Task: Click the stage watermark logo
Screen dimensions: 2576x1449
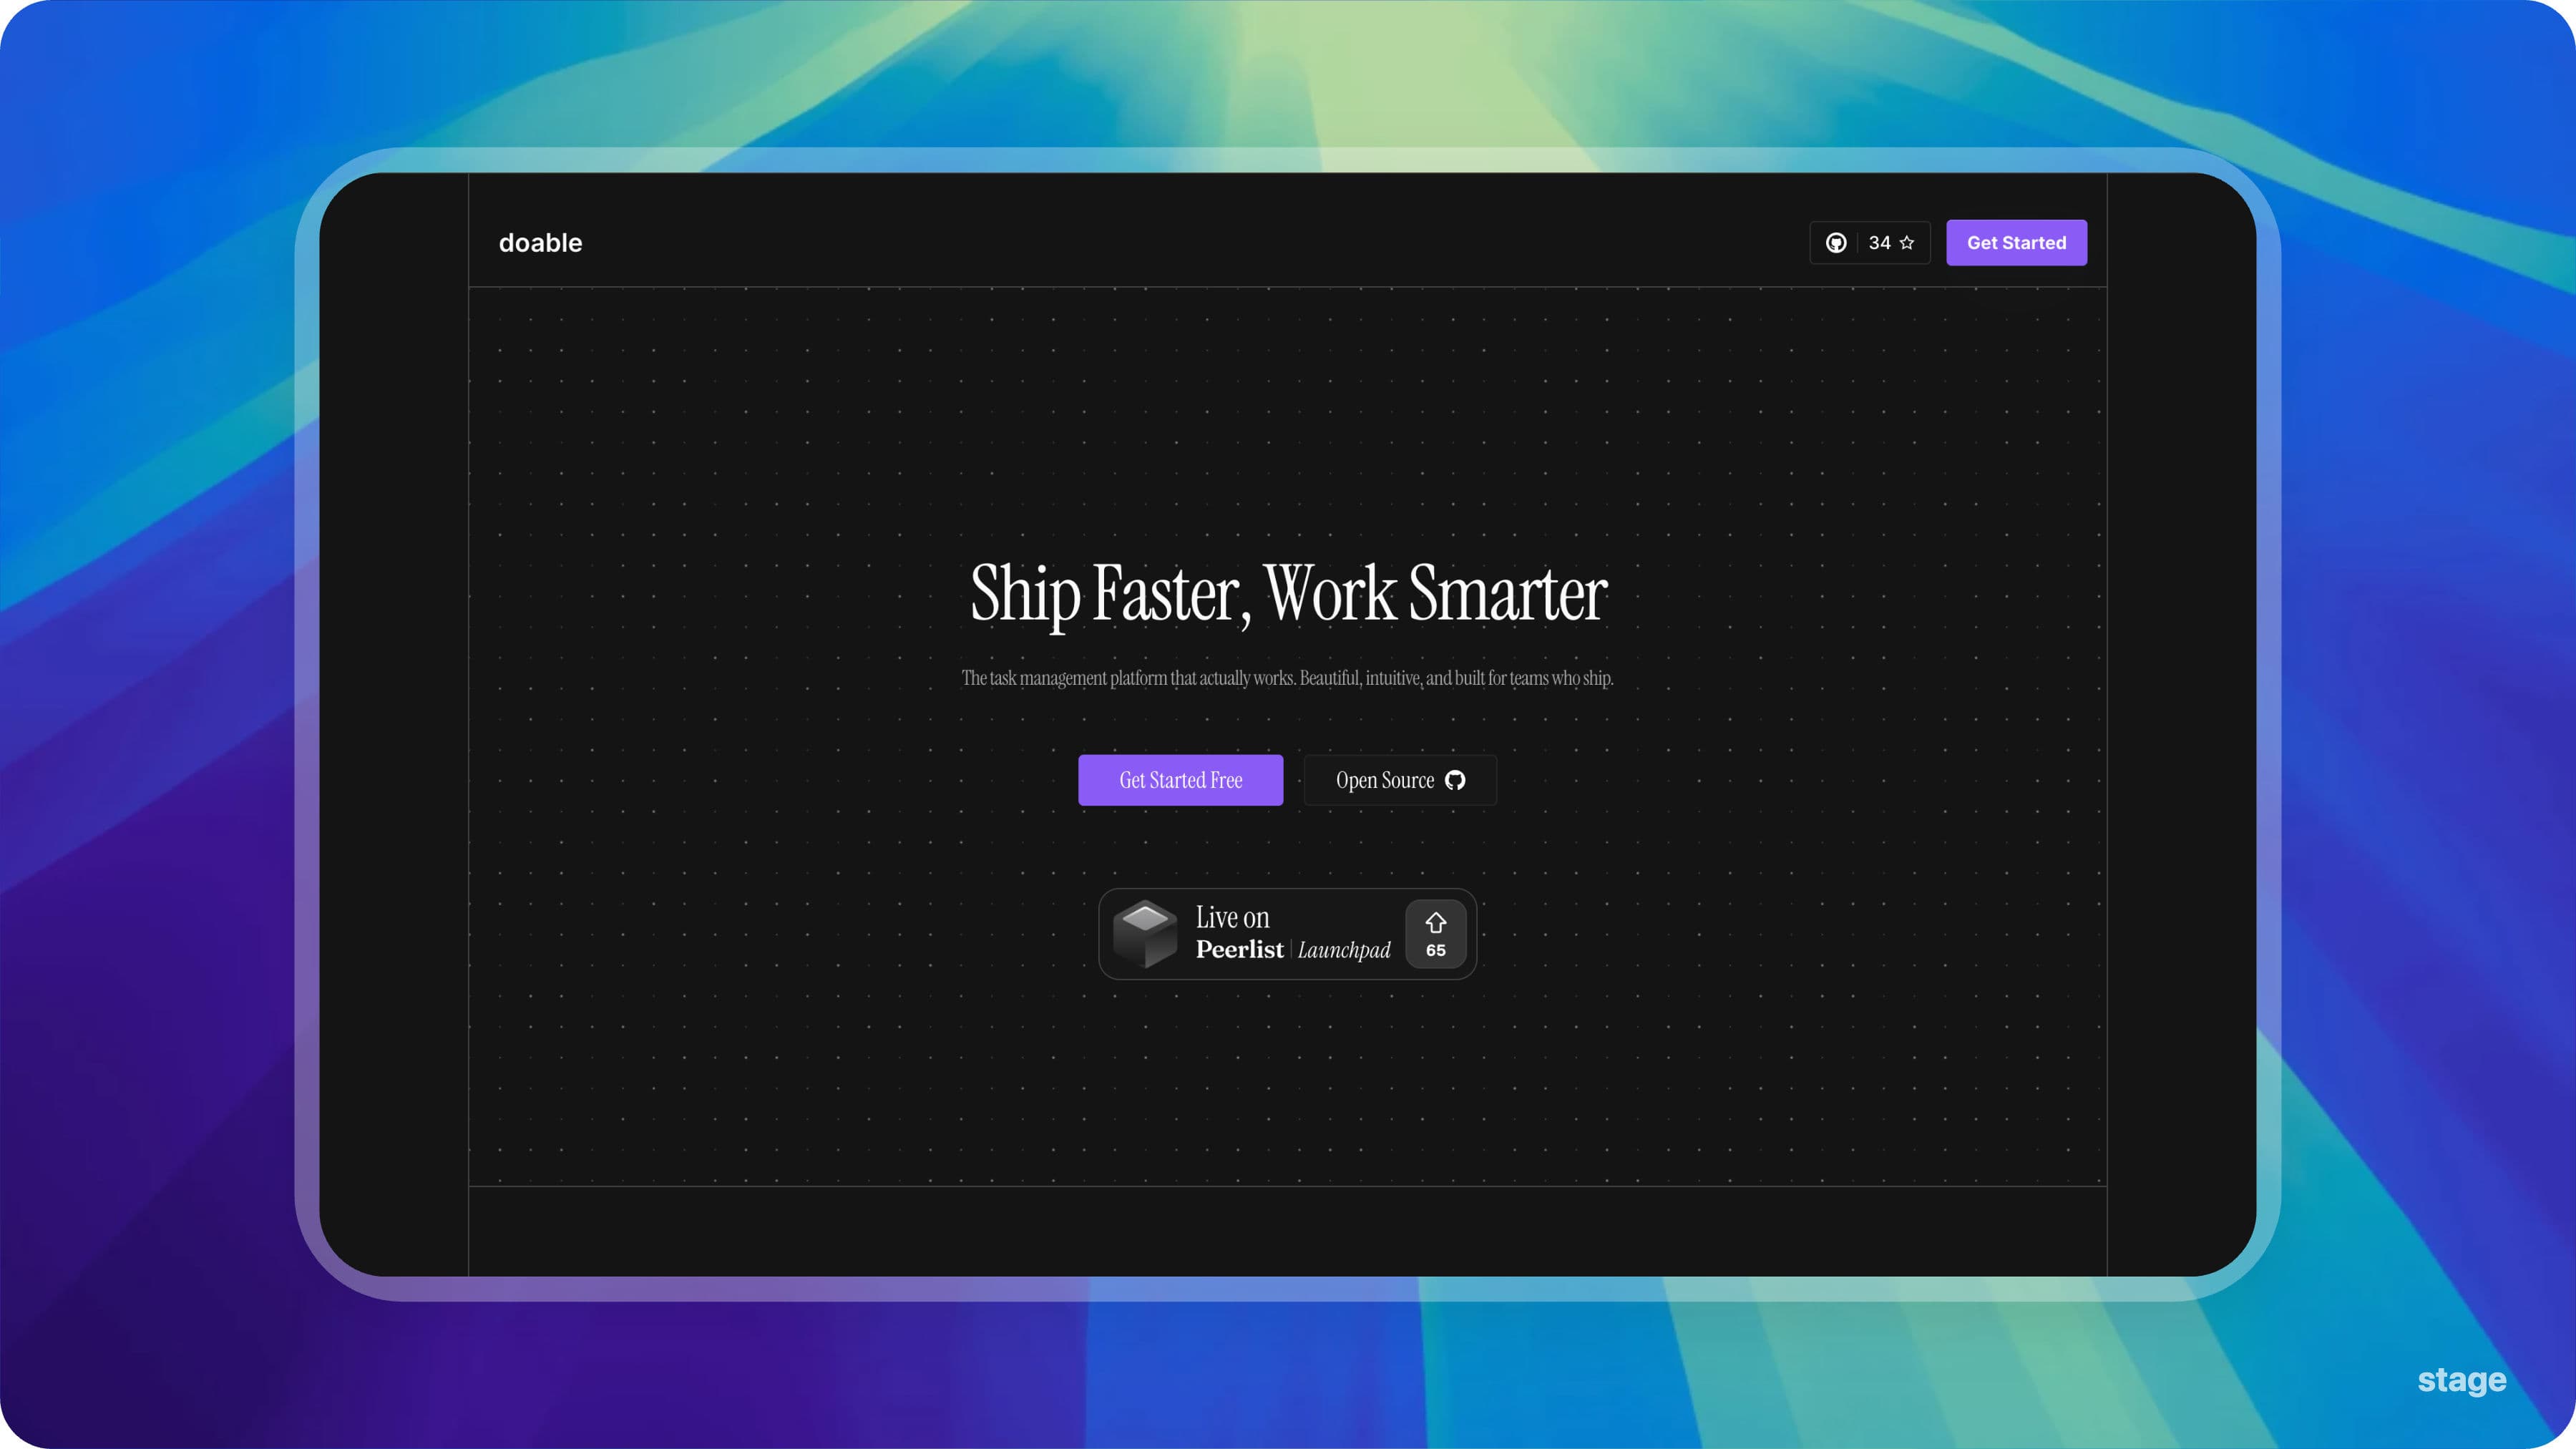Action: point(2461,1380)
